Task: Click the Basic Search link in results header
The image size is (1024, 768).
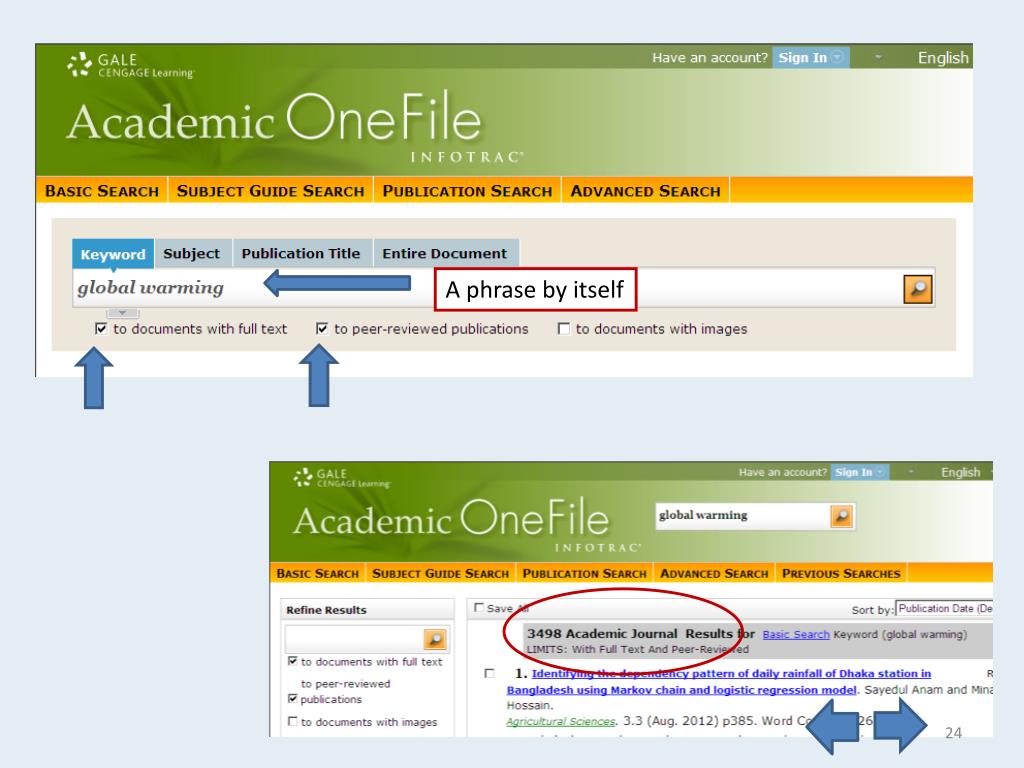Action: [795, 634]
